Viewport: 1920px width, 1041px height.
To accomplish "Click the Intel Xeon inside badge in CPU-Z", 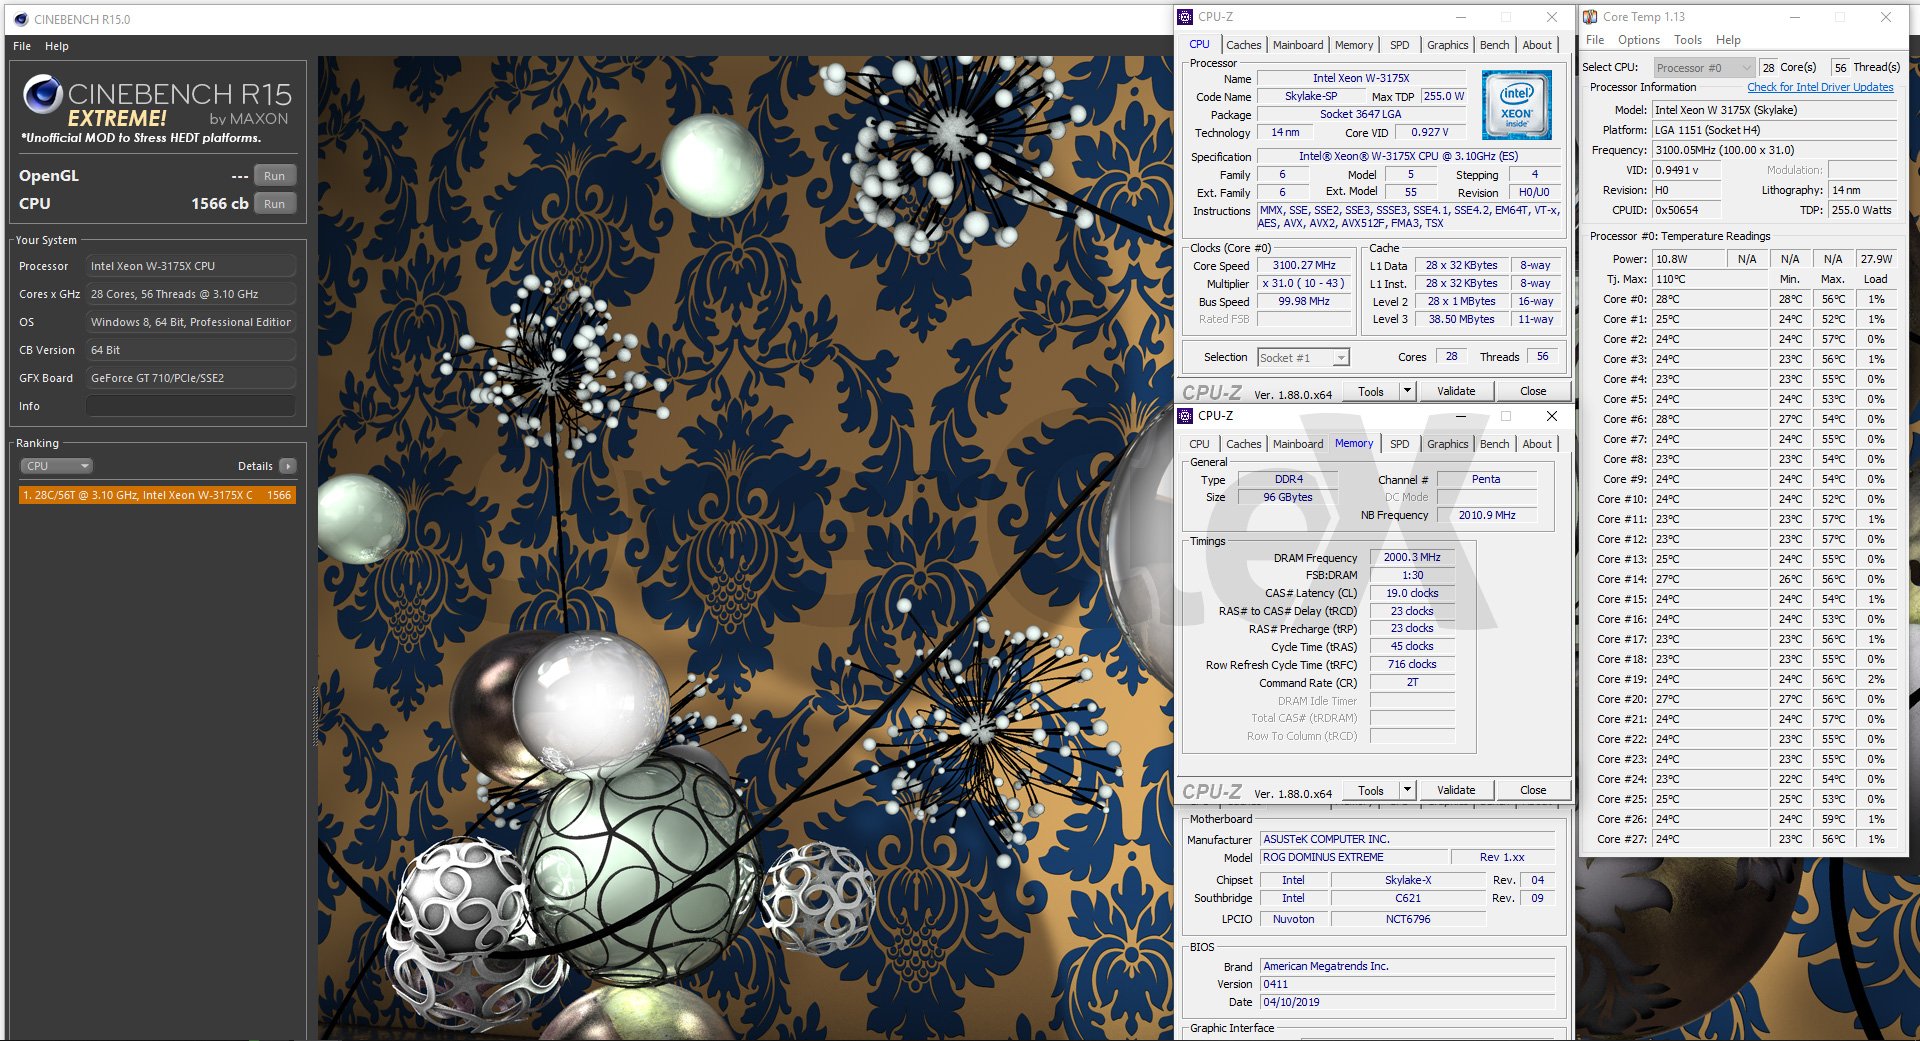I will click(x=1516, y=104).
